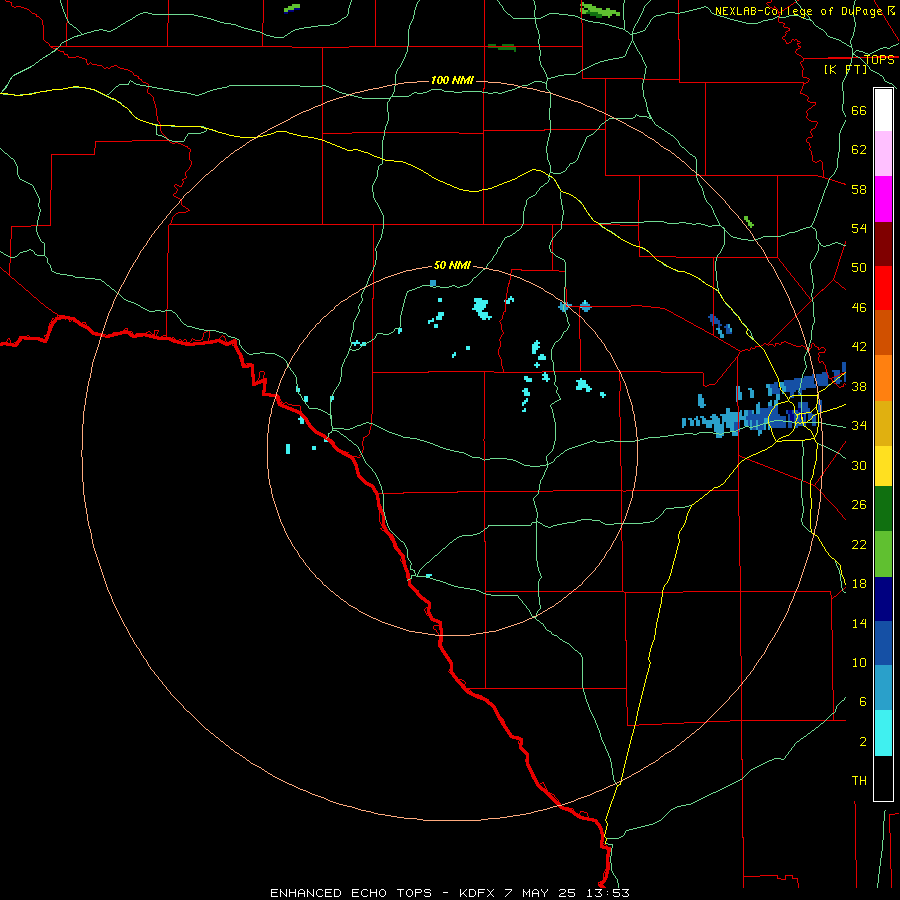Select the bright red 50 kft swatch
Image resolution: width=900 pixels, height=900 pixels.
(883, 288)
